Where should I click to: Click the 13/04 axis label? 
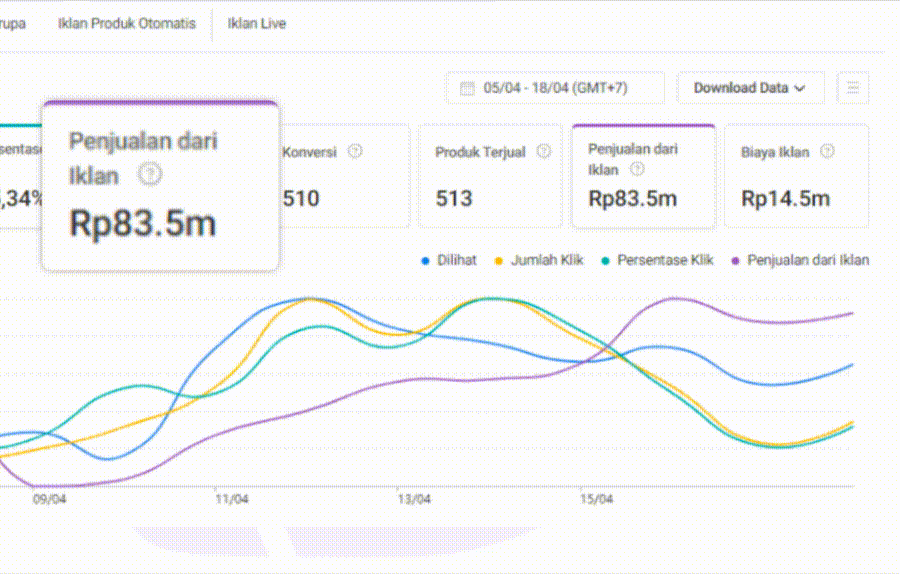click(x=414, y=499)
